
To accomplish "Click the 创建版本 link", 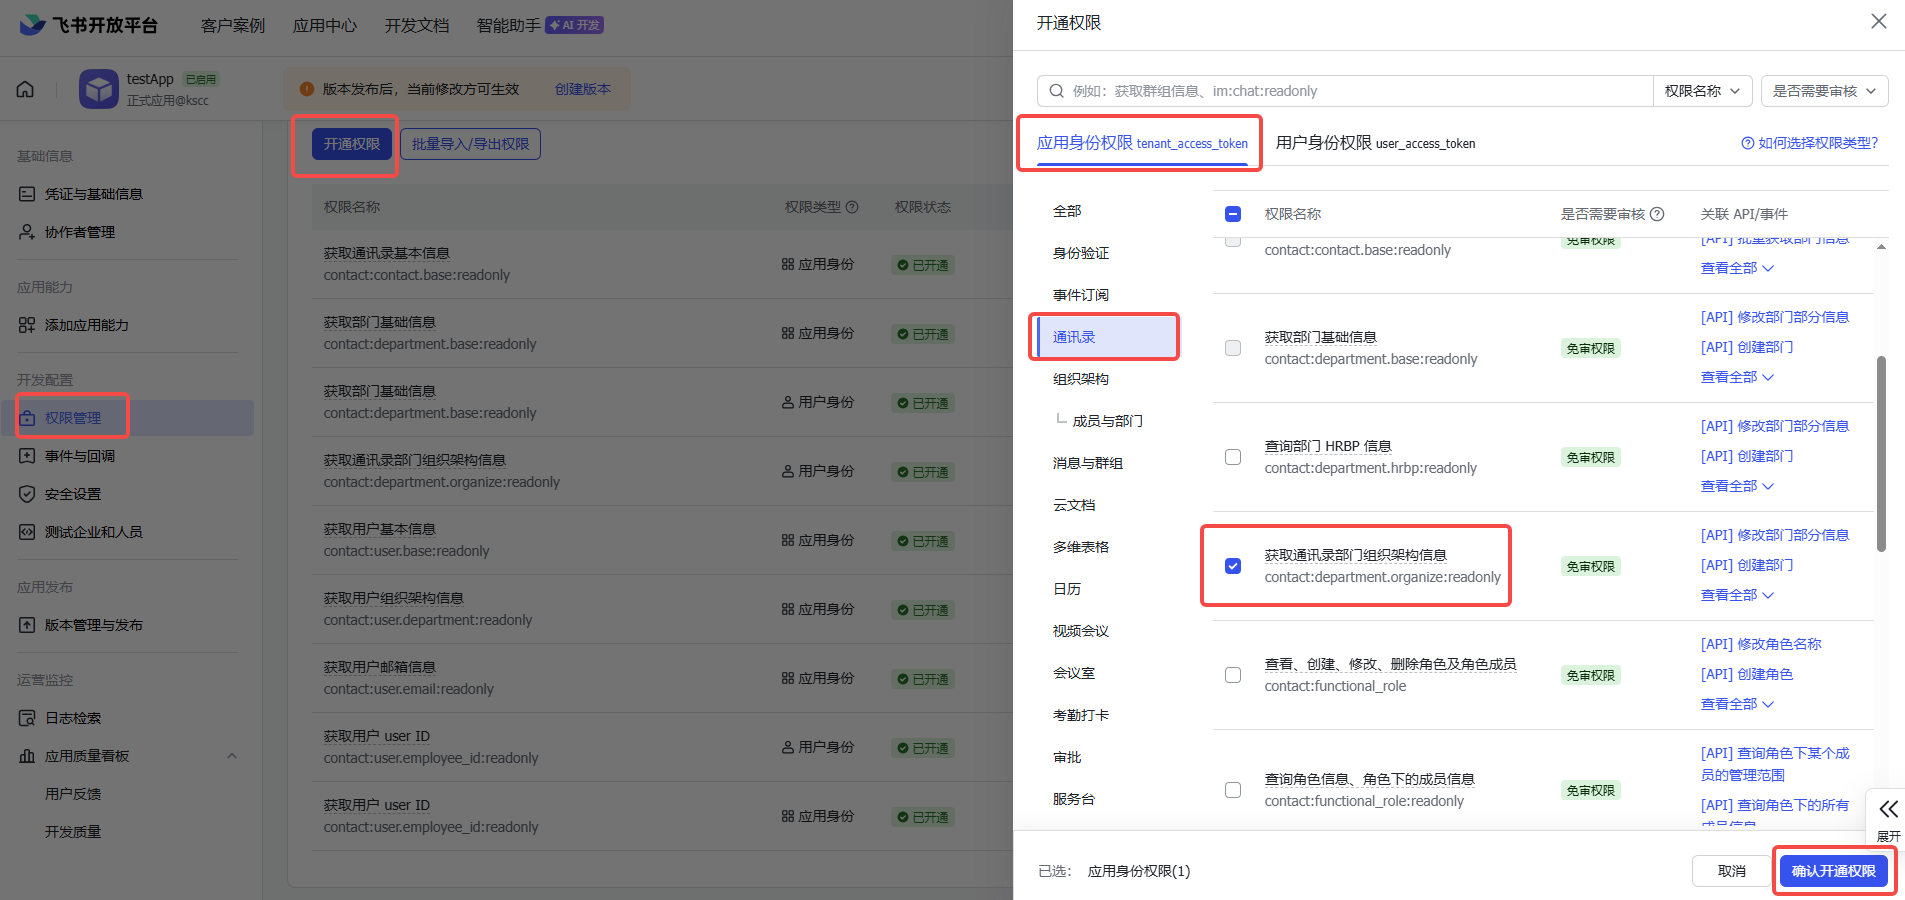I will coord(583,89).
